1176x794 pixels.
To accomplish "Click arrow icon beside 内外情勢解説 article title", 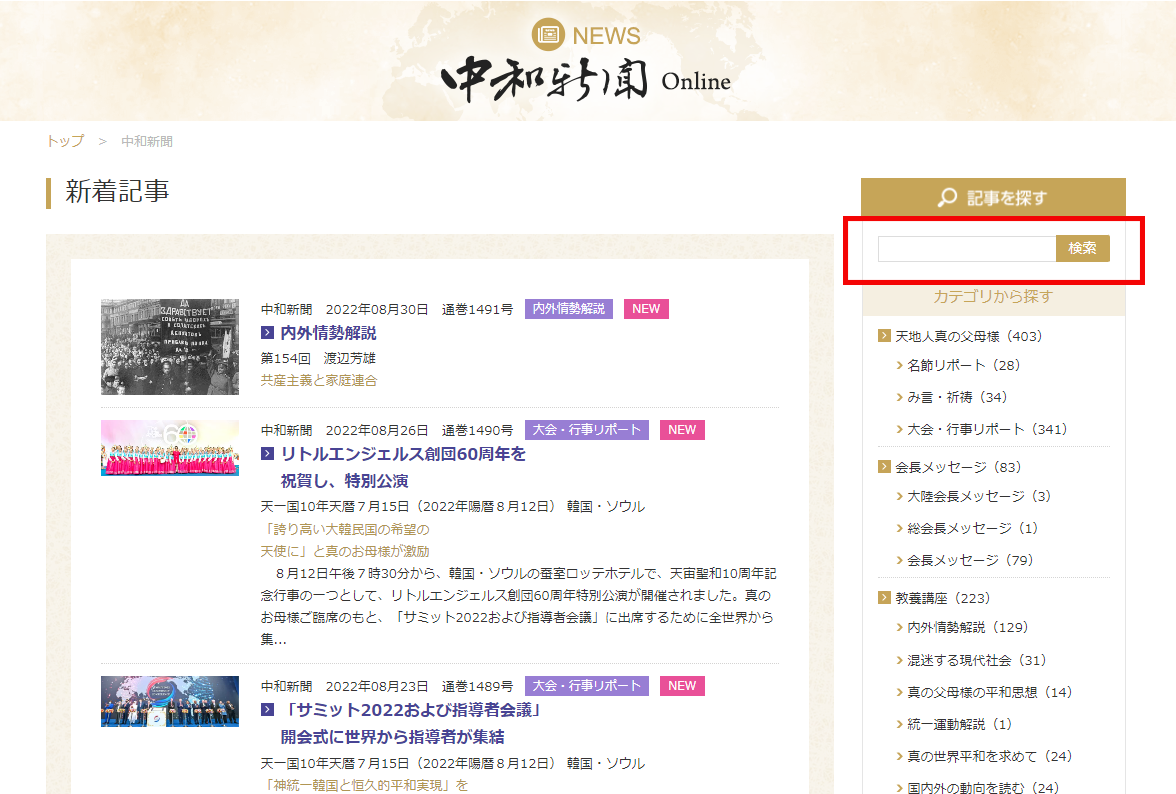I will [x=267, y=332].
